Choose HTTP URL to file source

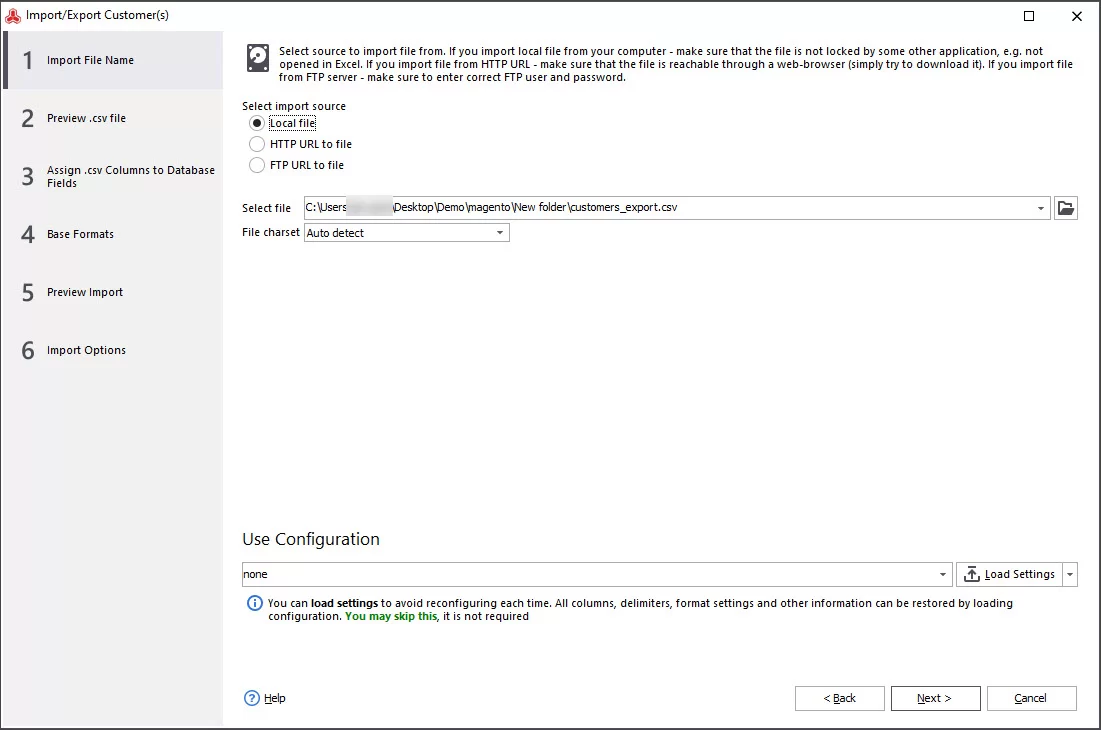[x=257, y=144]
